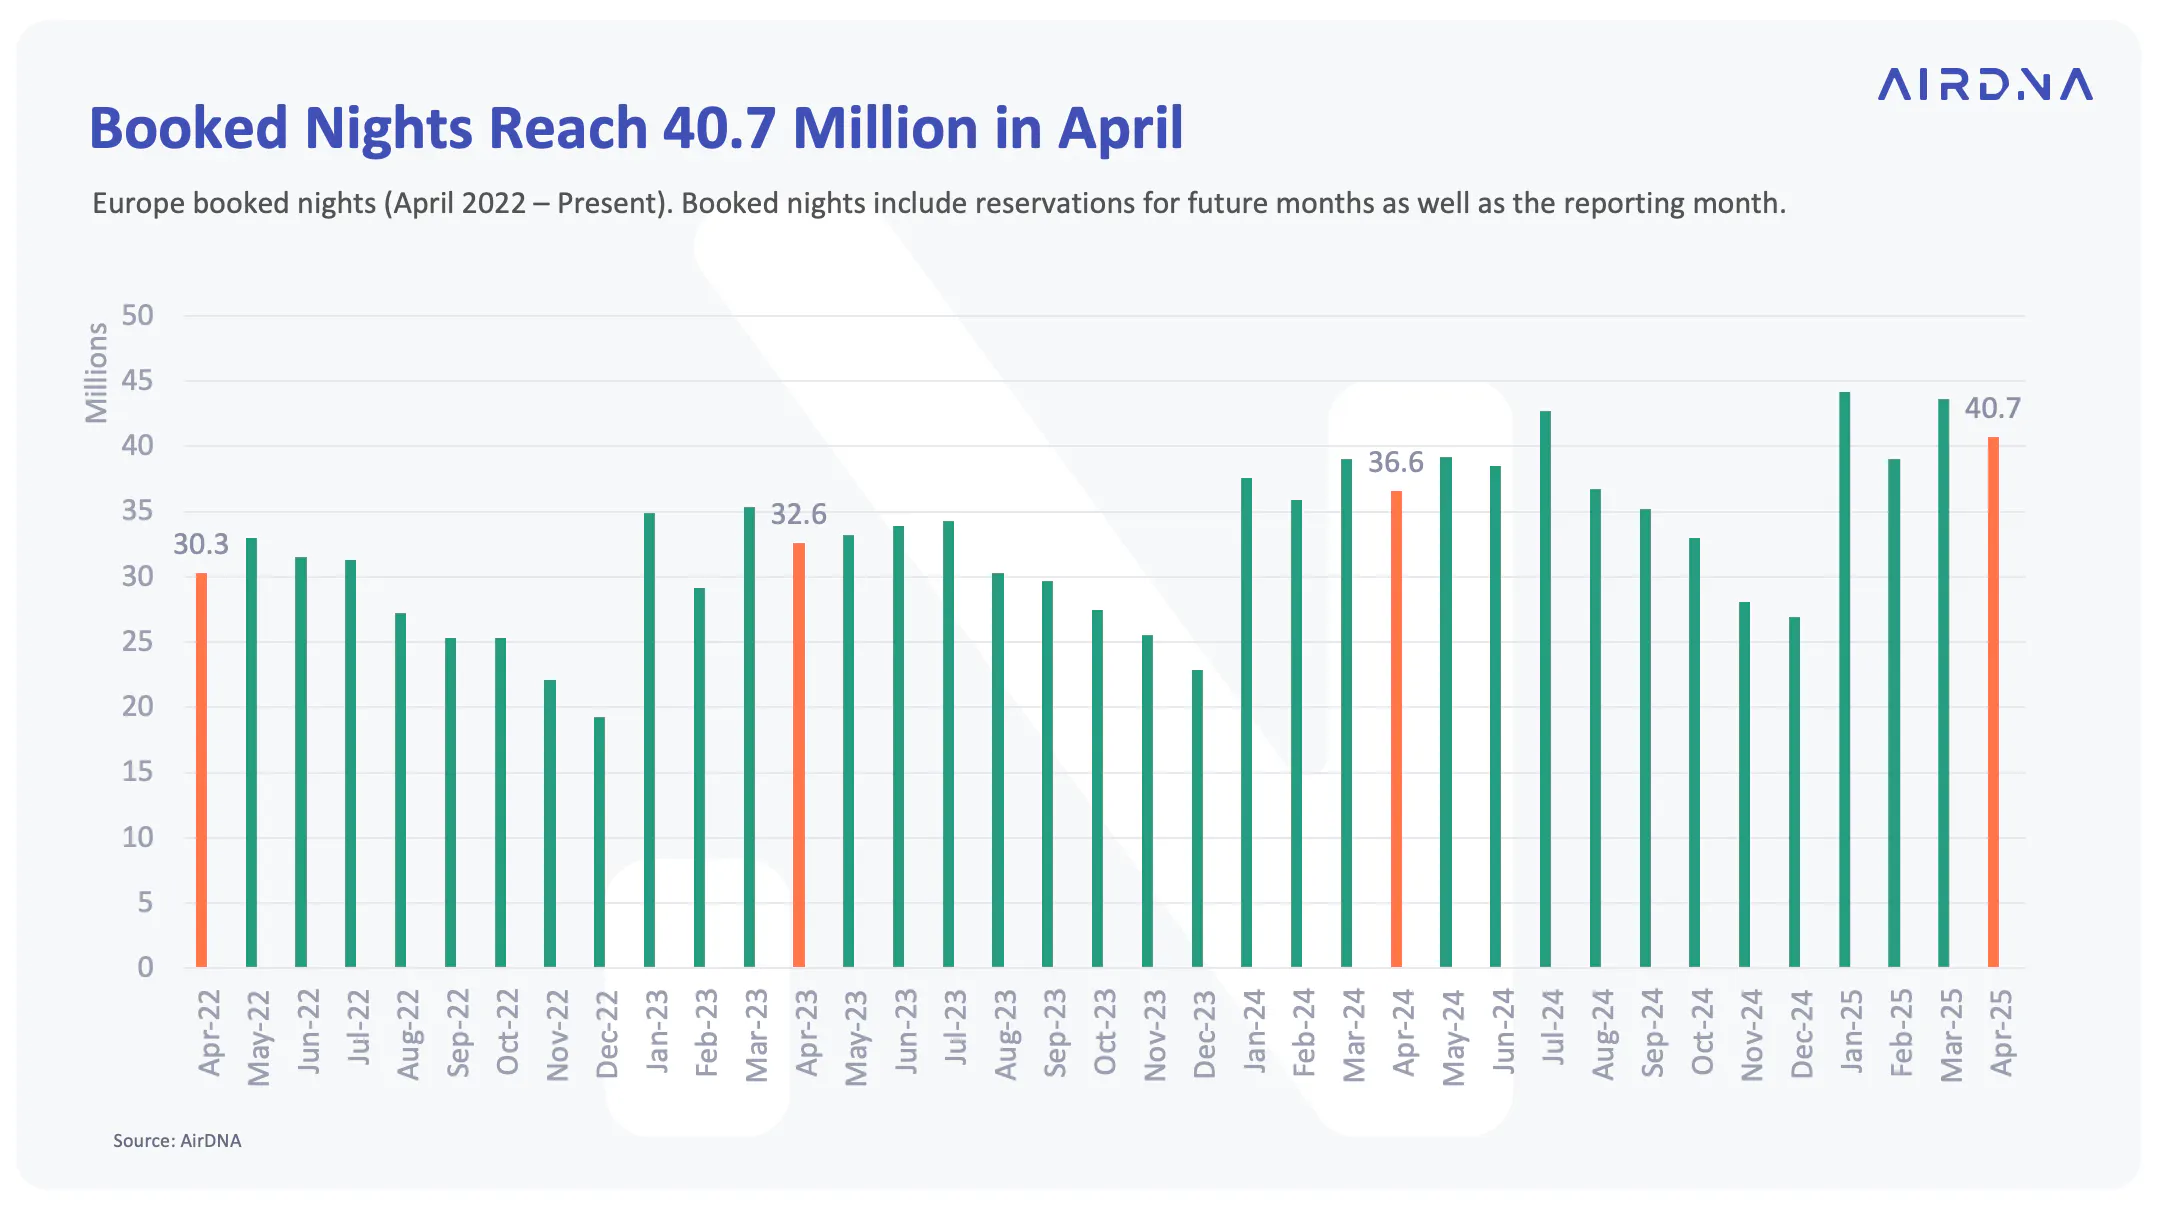Viewport: 2162px width, 1206px height.
Task: Click the 'Aug-22' x-axis label
Action: 407,1034
